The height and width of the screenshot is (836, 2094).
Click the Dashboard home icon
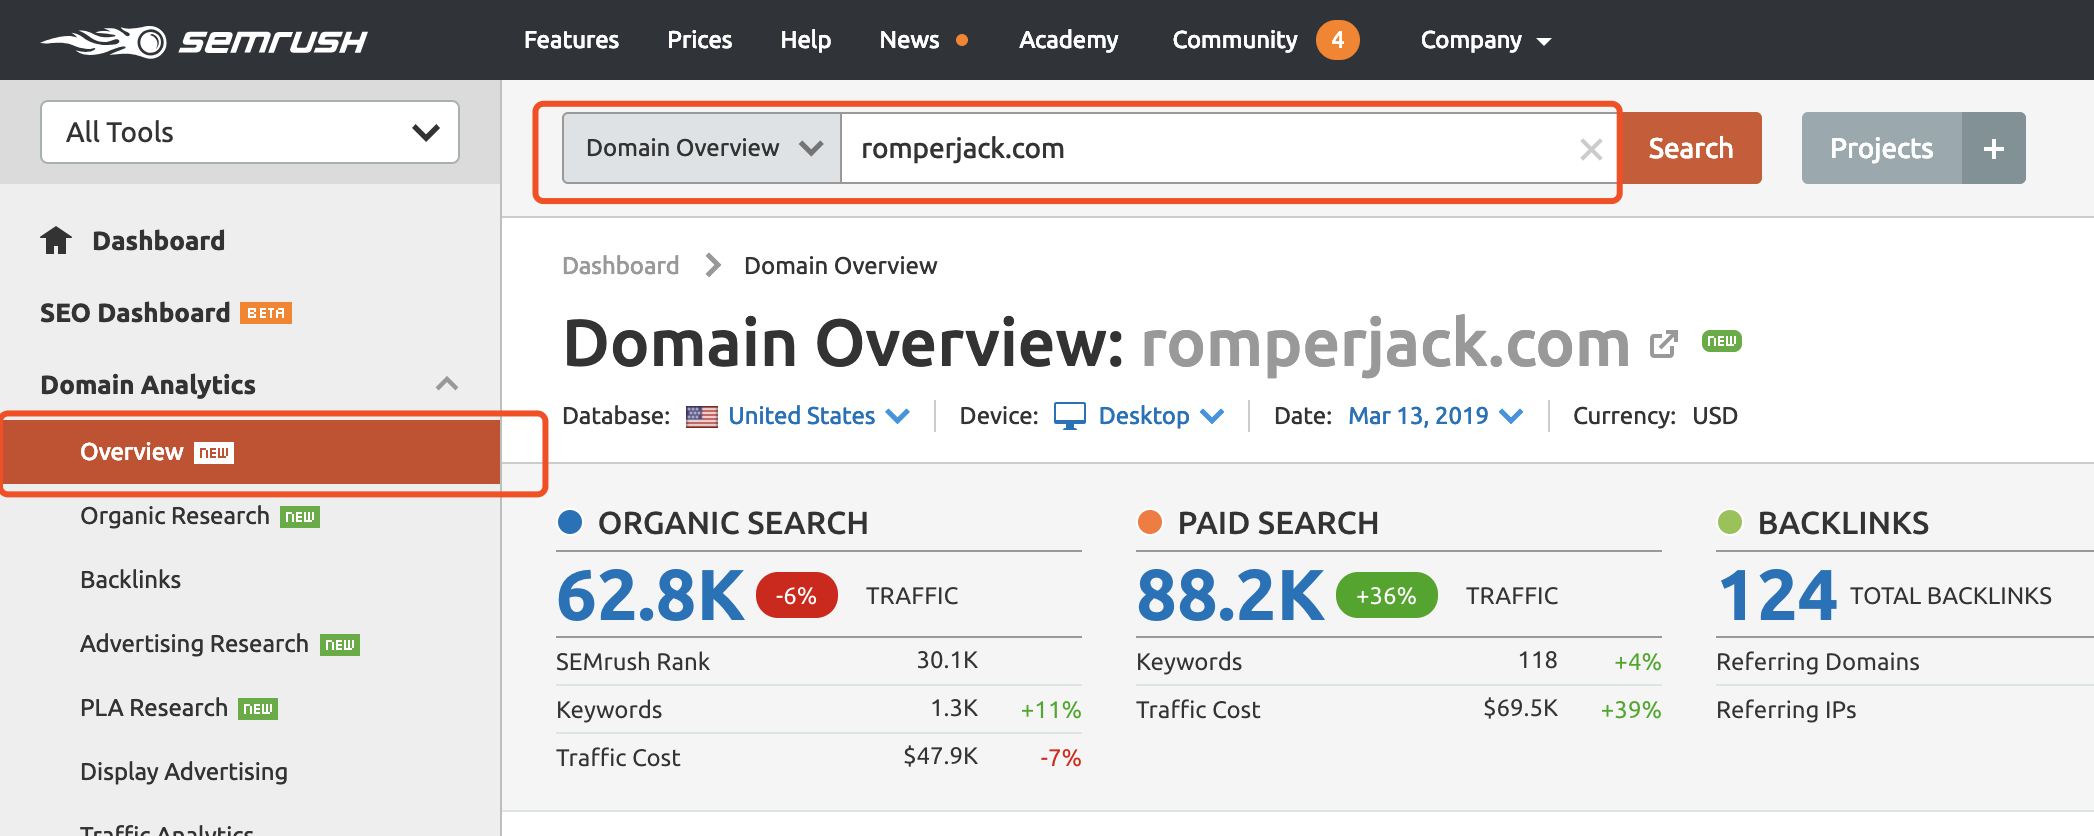(56, 240)
